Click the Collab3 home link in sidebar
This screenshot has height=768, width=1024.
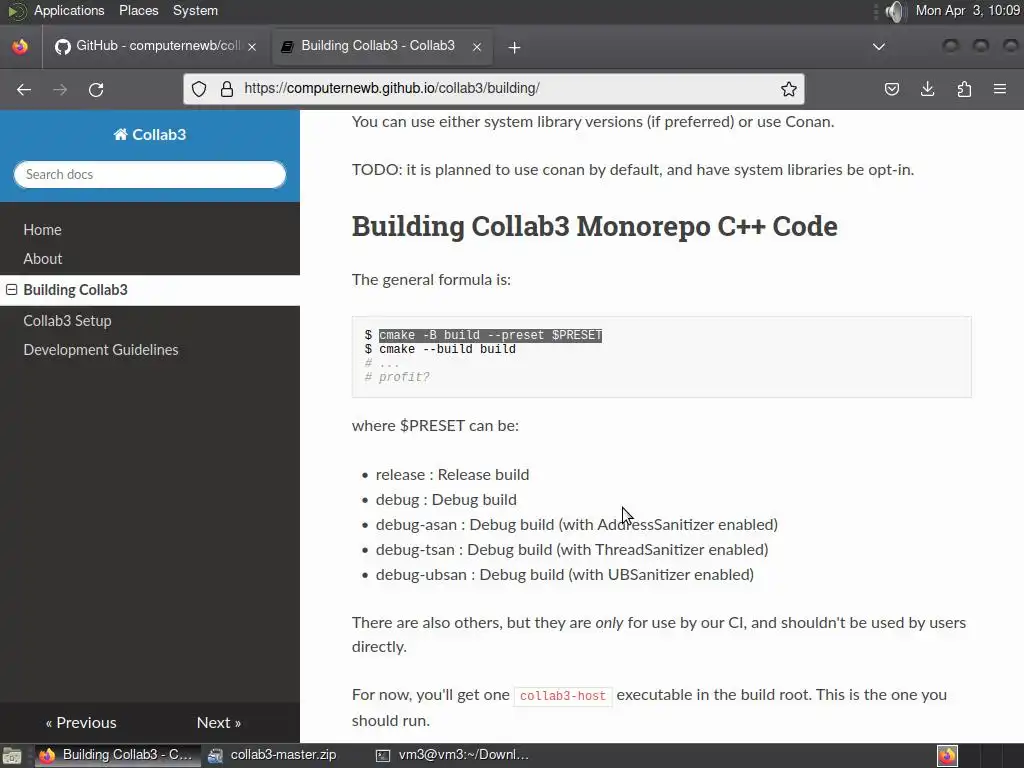tap(150, 135)
